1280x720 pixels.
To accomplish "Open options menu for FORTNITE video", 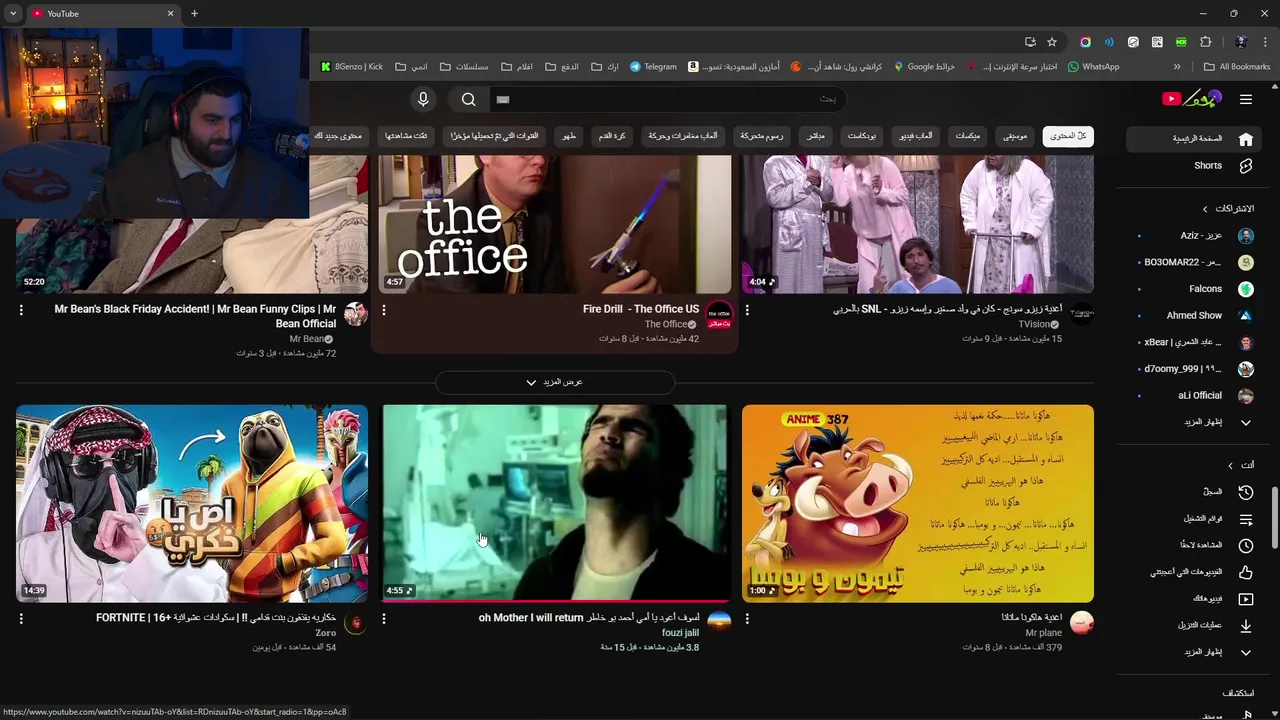I will pos(21,619).
